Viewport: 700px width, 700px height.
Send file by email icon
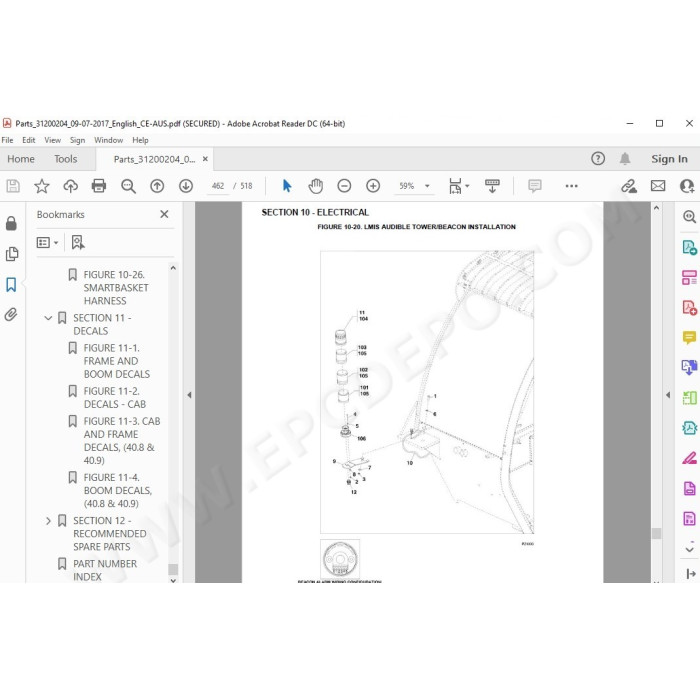tap(658, 186)
